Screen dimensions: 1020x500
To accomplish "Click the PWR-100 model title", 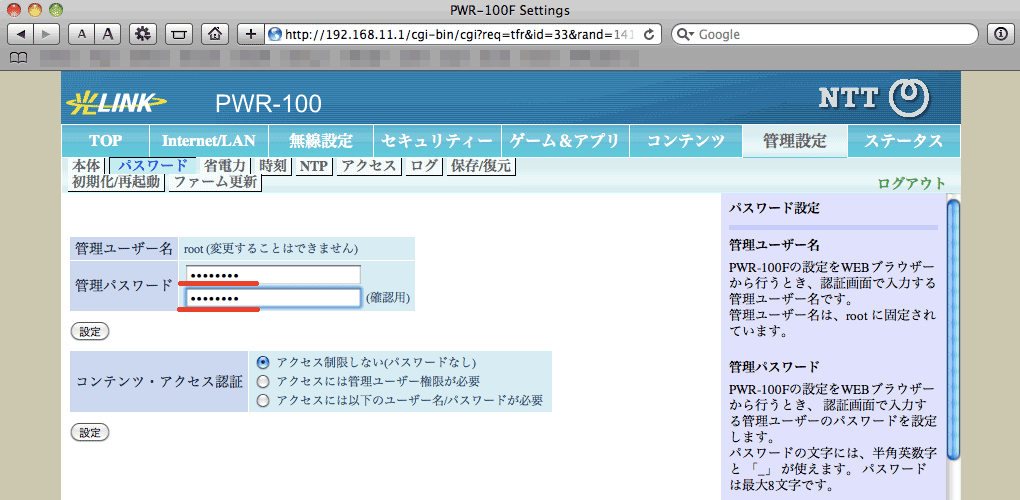I will tap(268, 103).
